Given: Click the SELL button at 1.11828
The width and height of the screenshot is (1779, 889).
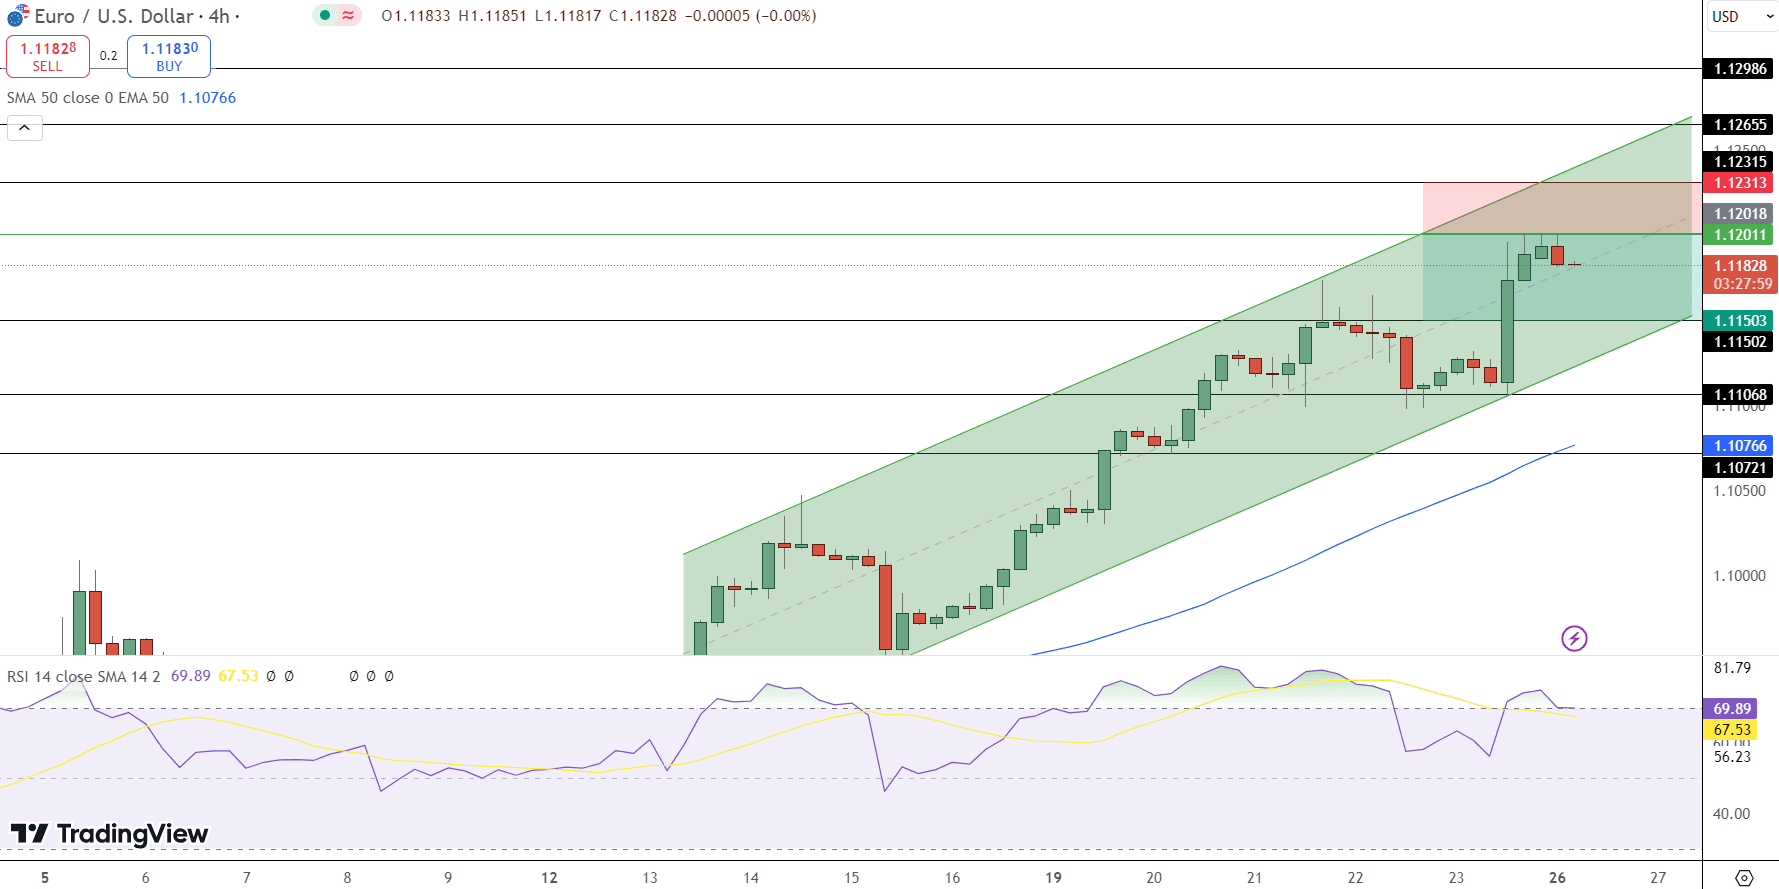Looking at the screenshot, I should pos(48,56).
